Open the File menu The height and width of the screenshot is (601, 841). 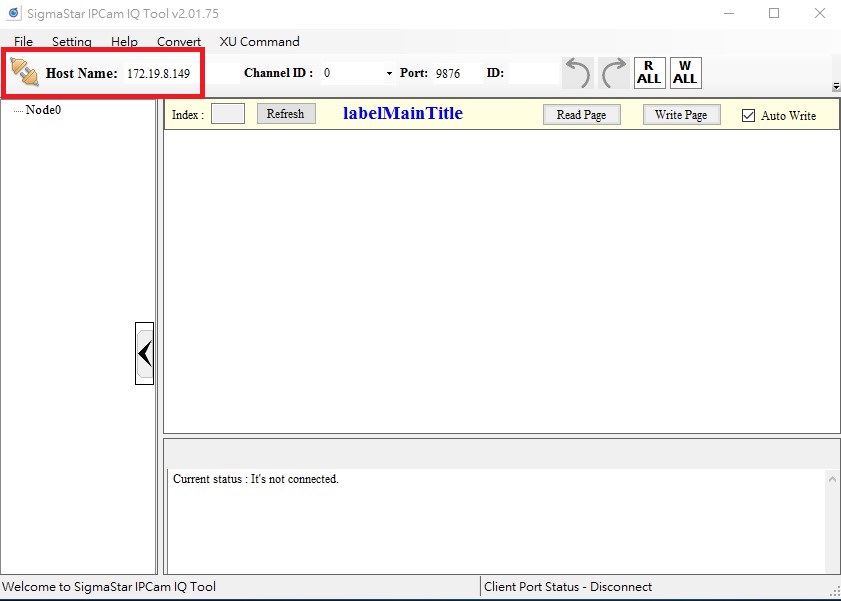pyautogui.click(x=23, y=42)
